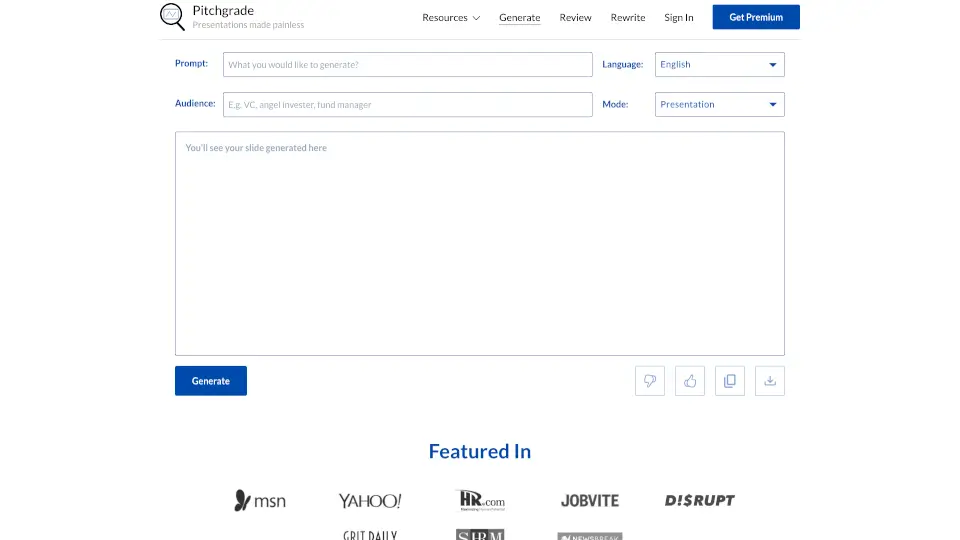Open the Mode dropdown set to Presentation

(x=719, y=105)
